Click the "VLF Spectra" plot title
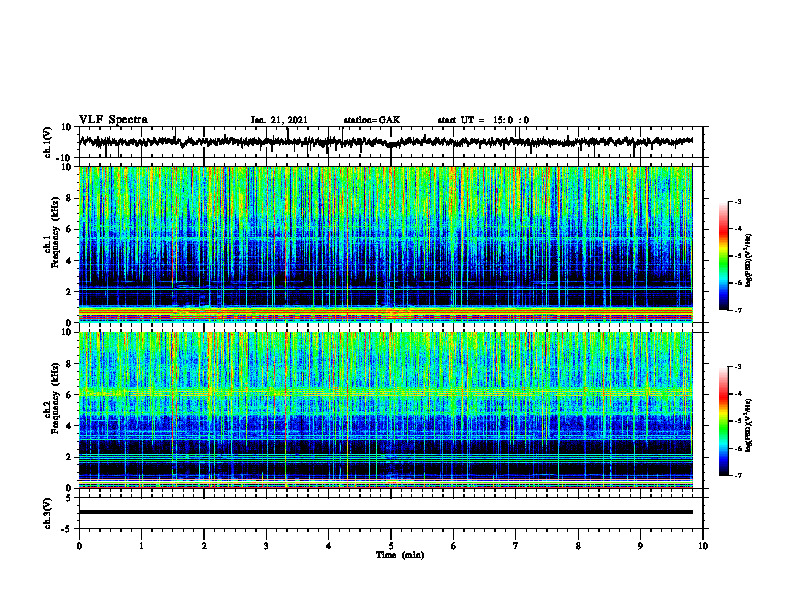Viewport: 792px width, 612px height. pos(113,120)
